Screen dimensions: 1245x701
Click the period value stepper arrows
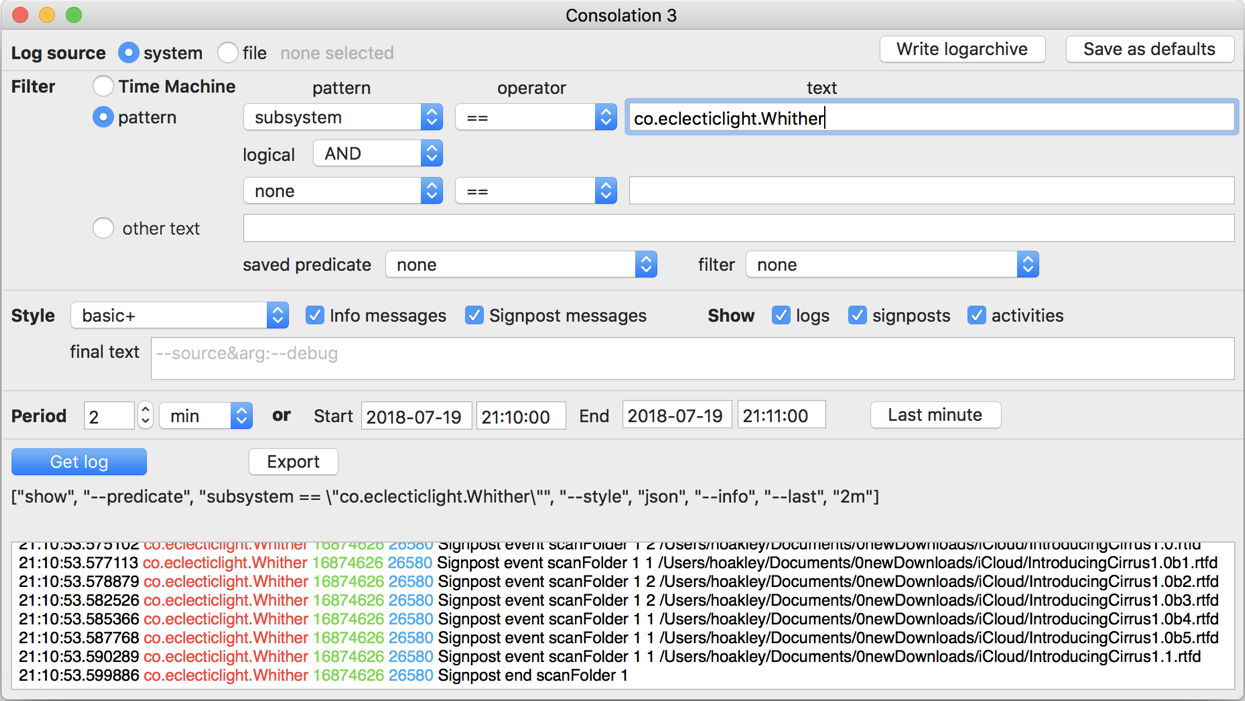(146, 416)
